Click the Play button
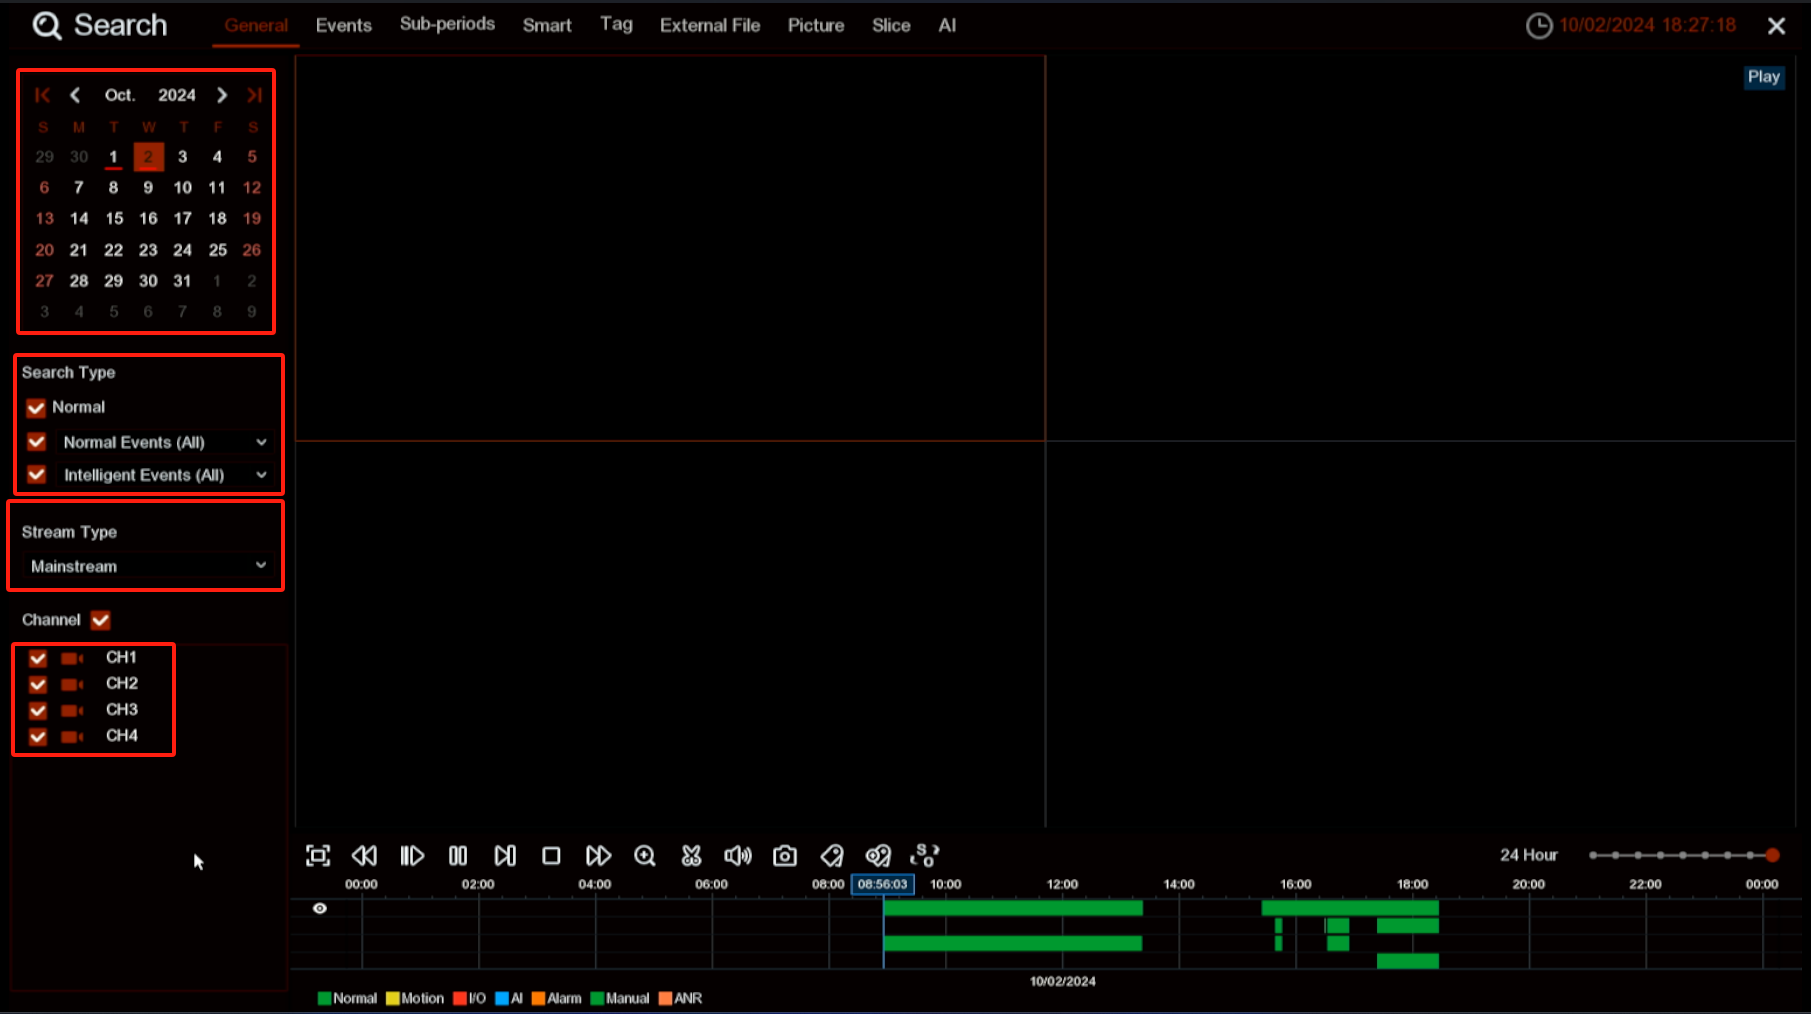Image resolution: width=1811 pixels, height=1014 pixels. [1763, 77]
